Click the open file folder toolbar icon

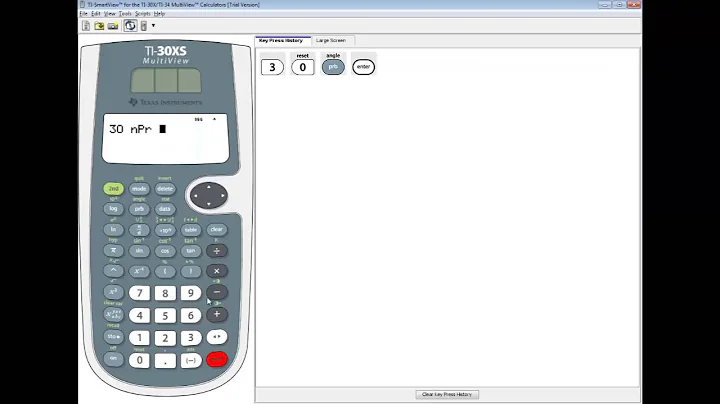point(99,26)
